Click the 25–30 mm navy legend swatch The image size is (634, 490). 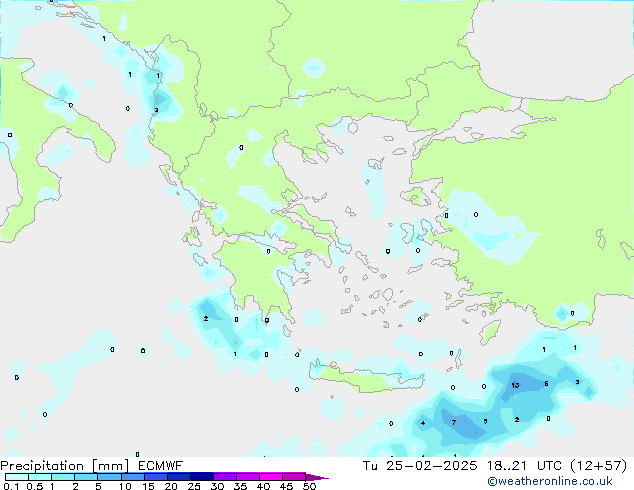point(202,477)
